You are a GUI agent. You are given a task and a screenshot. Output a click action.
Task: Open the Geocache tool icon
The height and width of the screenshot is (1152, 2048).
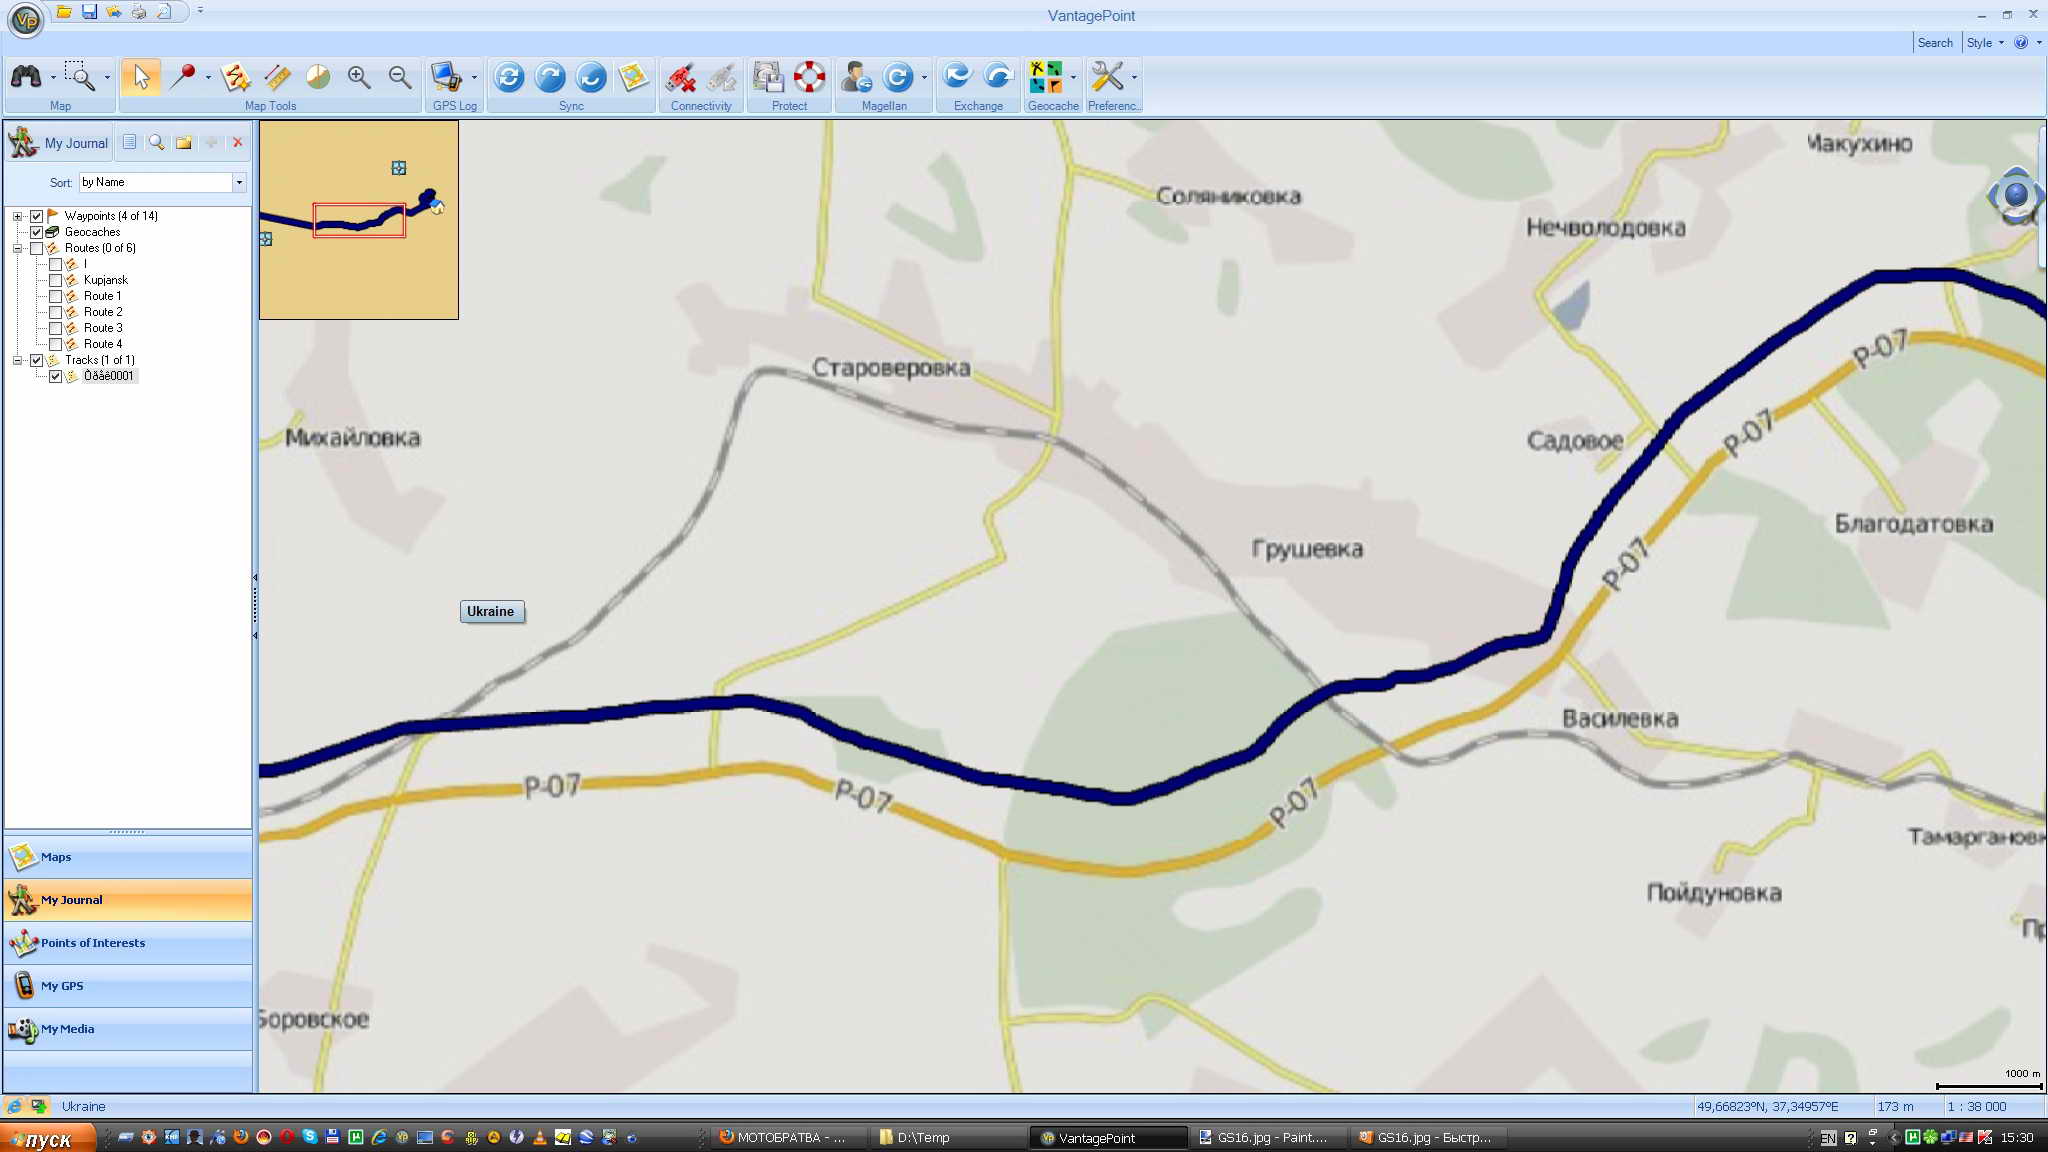1045,77
